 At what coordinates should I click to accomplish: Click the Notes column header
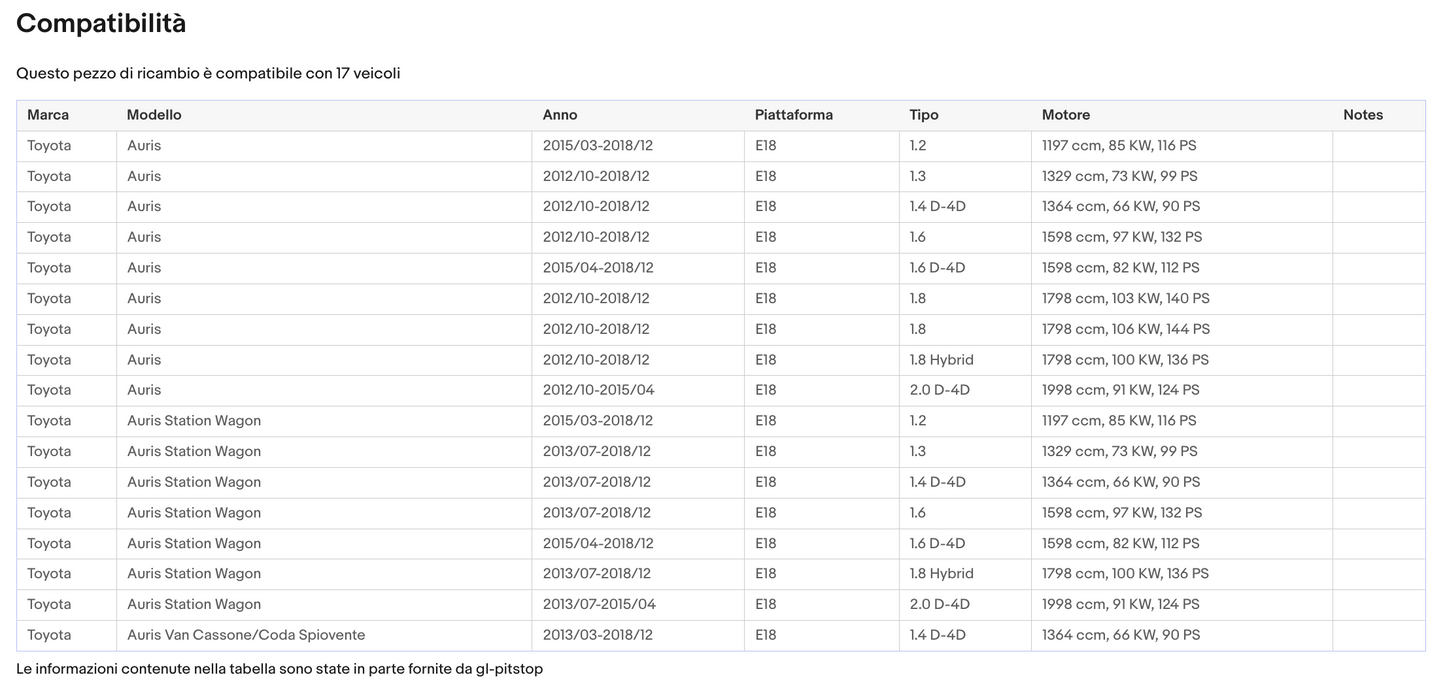(1362, 115)
